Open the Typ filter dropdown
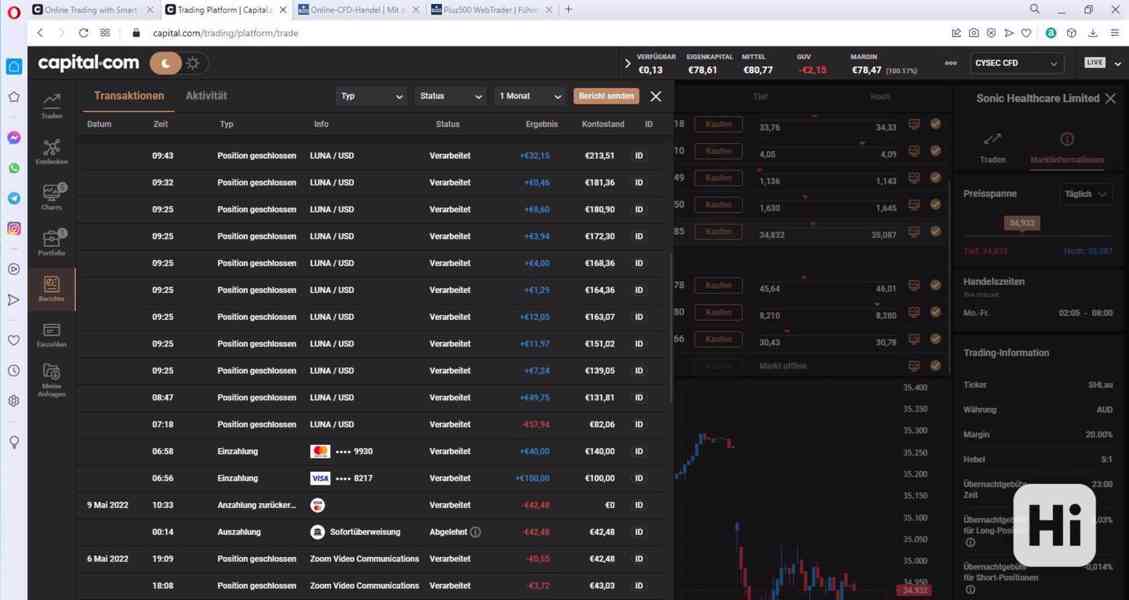Viewport: 1129px width, 600px height. [371, 96]
